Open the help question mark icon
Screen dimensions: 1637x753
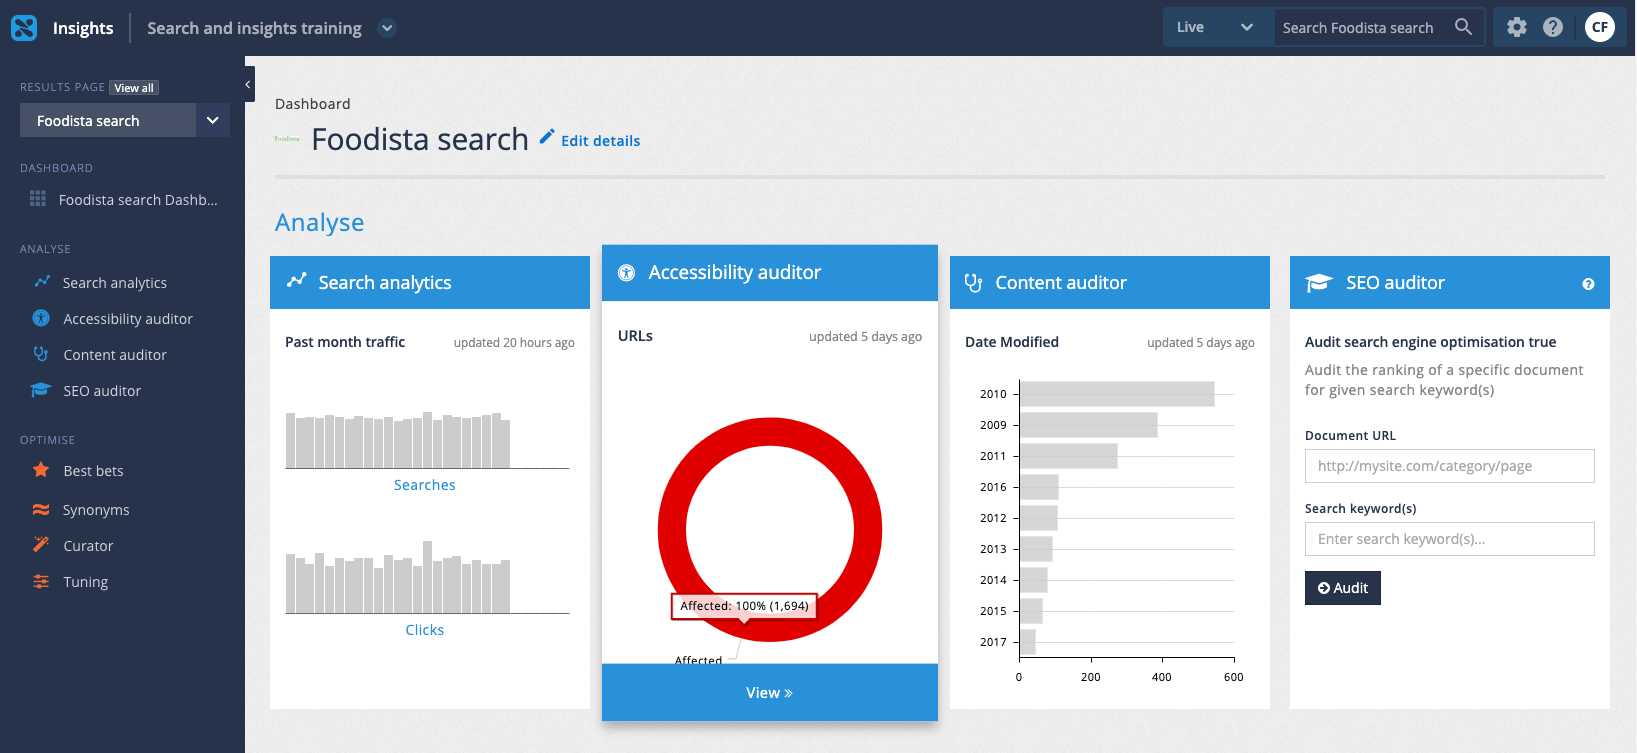point(1553,27)
